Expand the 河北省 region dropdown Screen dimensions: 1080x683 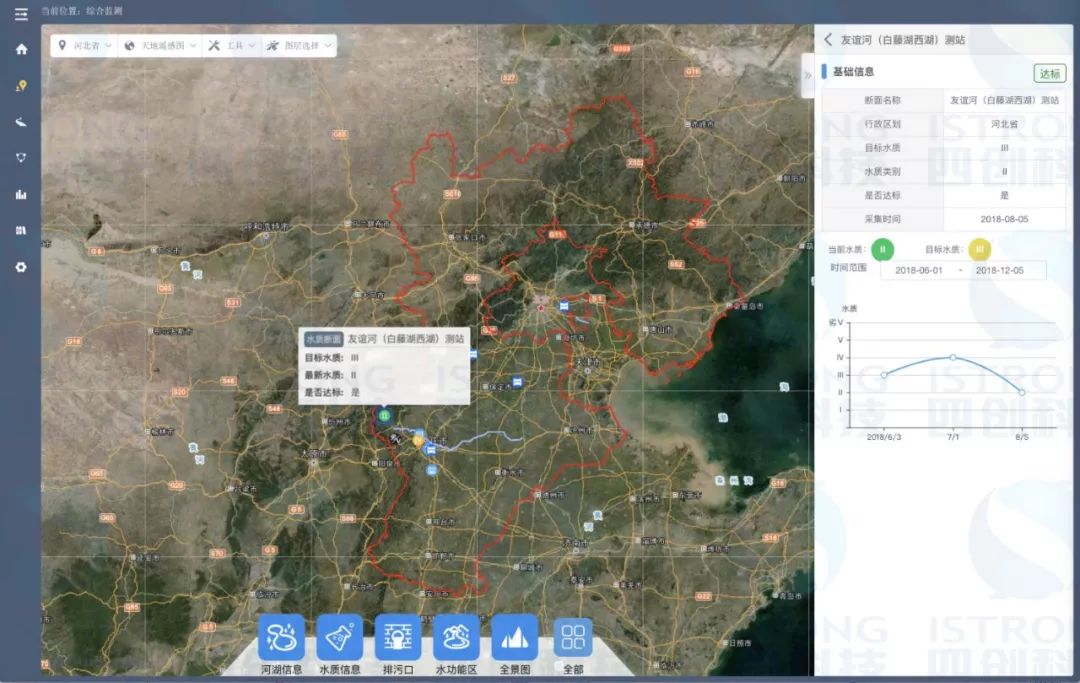(x=85, y=46)
